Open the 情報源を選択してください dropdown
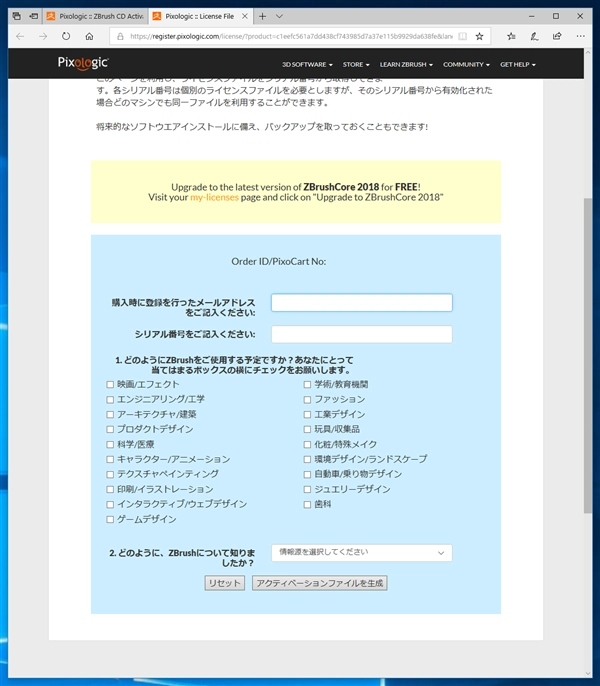The height and width of the screenshot is (686, 600). click(361, 553)
